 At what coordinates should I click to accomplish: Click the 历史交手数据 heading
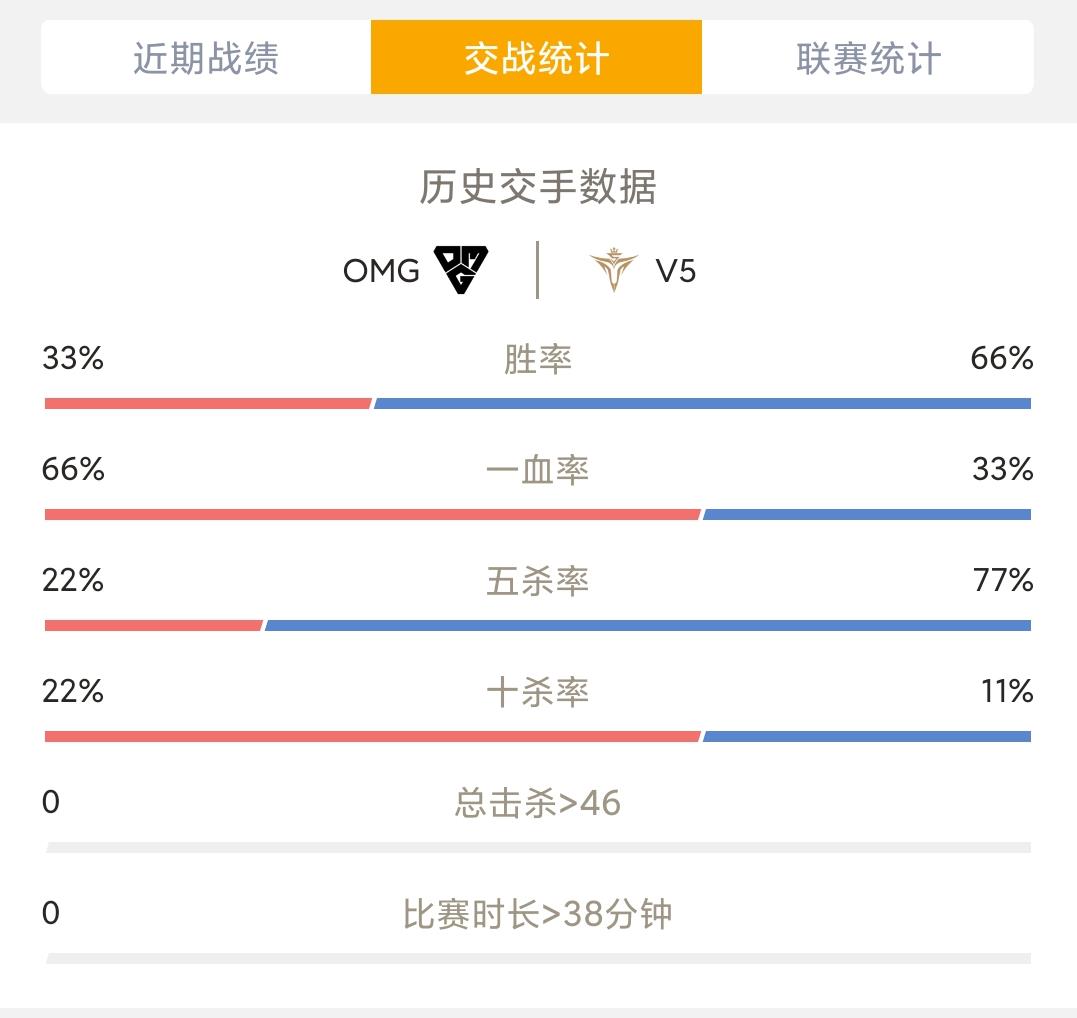(538, 187)
